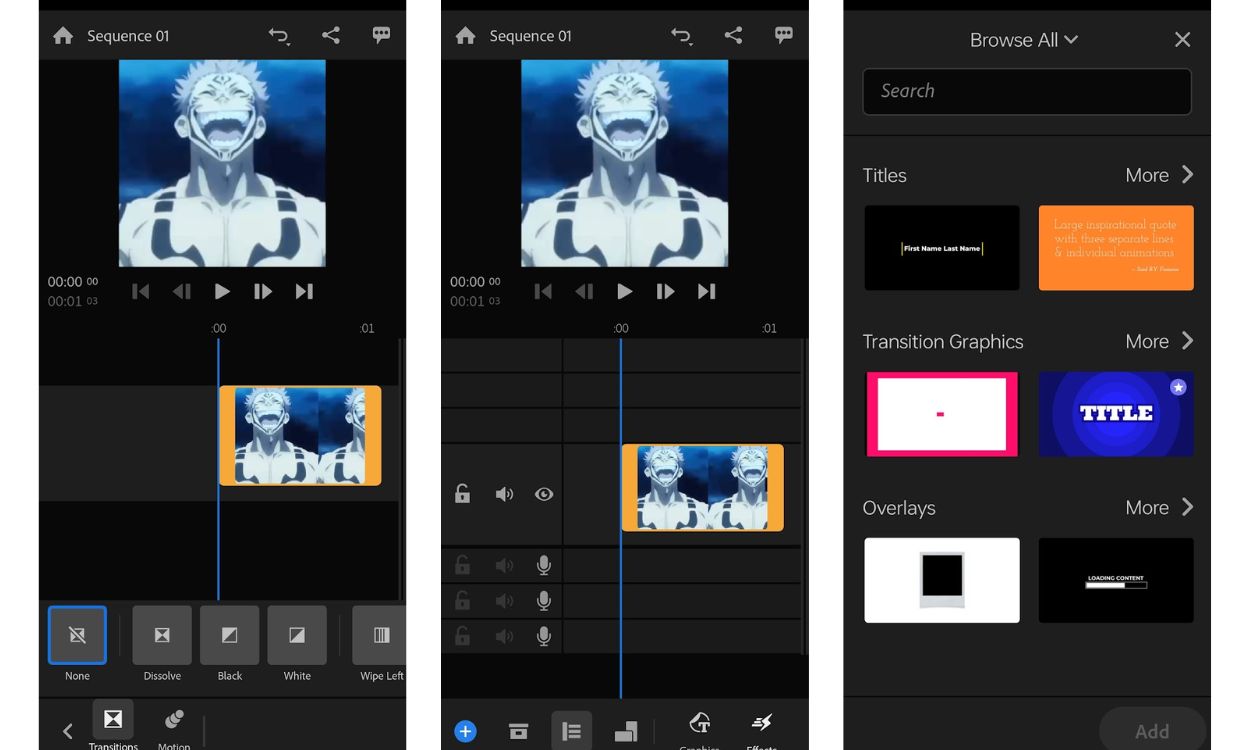Mute the video track audio
This screenshot has height=750, width=1250.
pyautogui.click(x=503, y=493)
